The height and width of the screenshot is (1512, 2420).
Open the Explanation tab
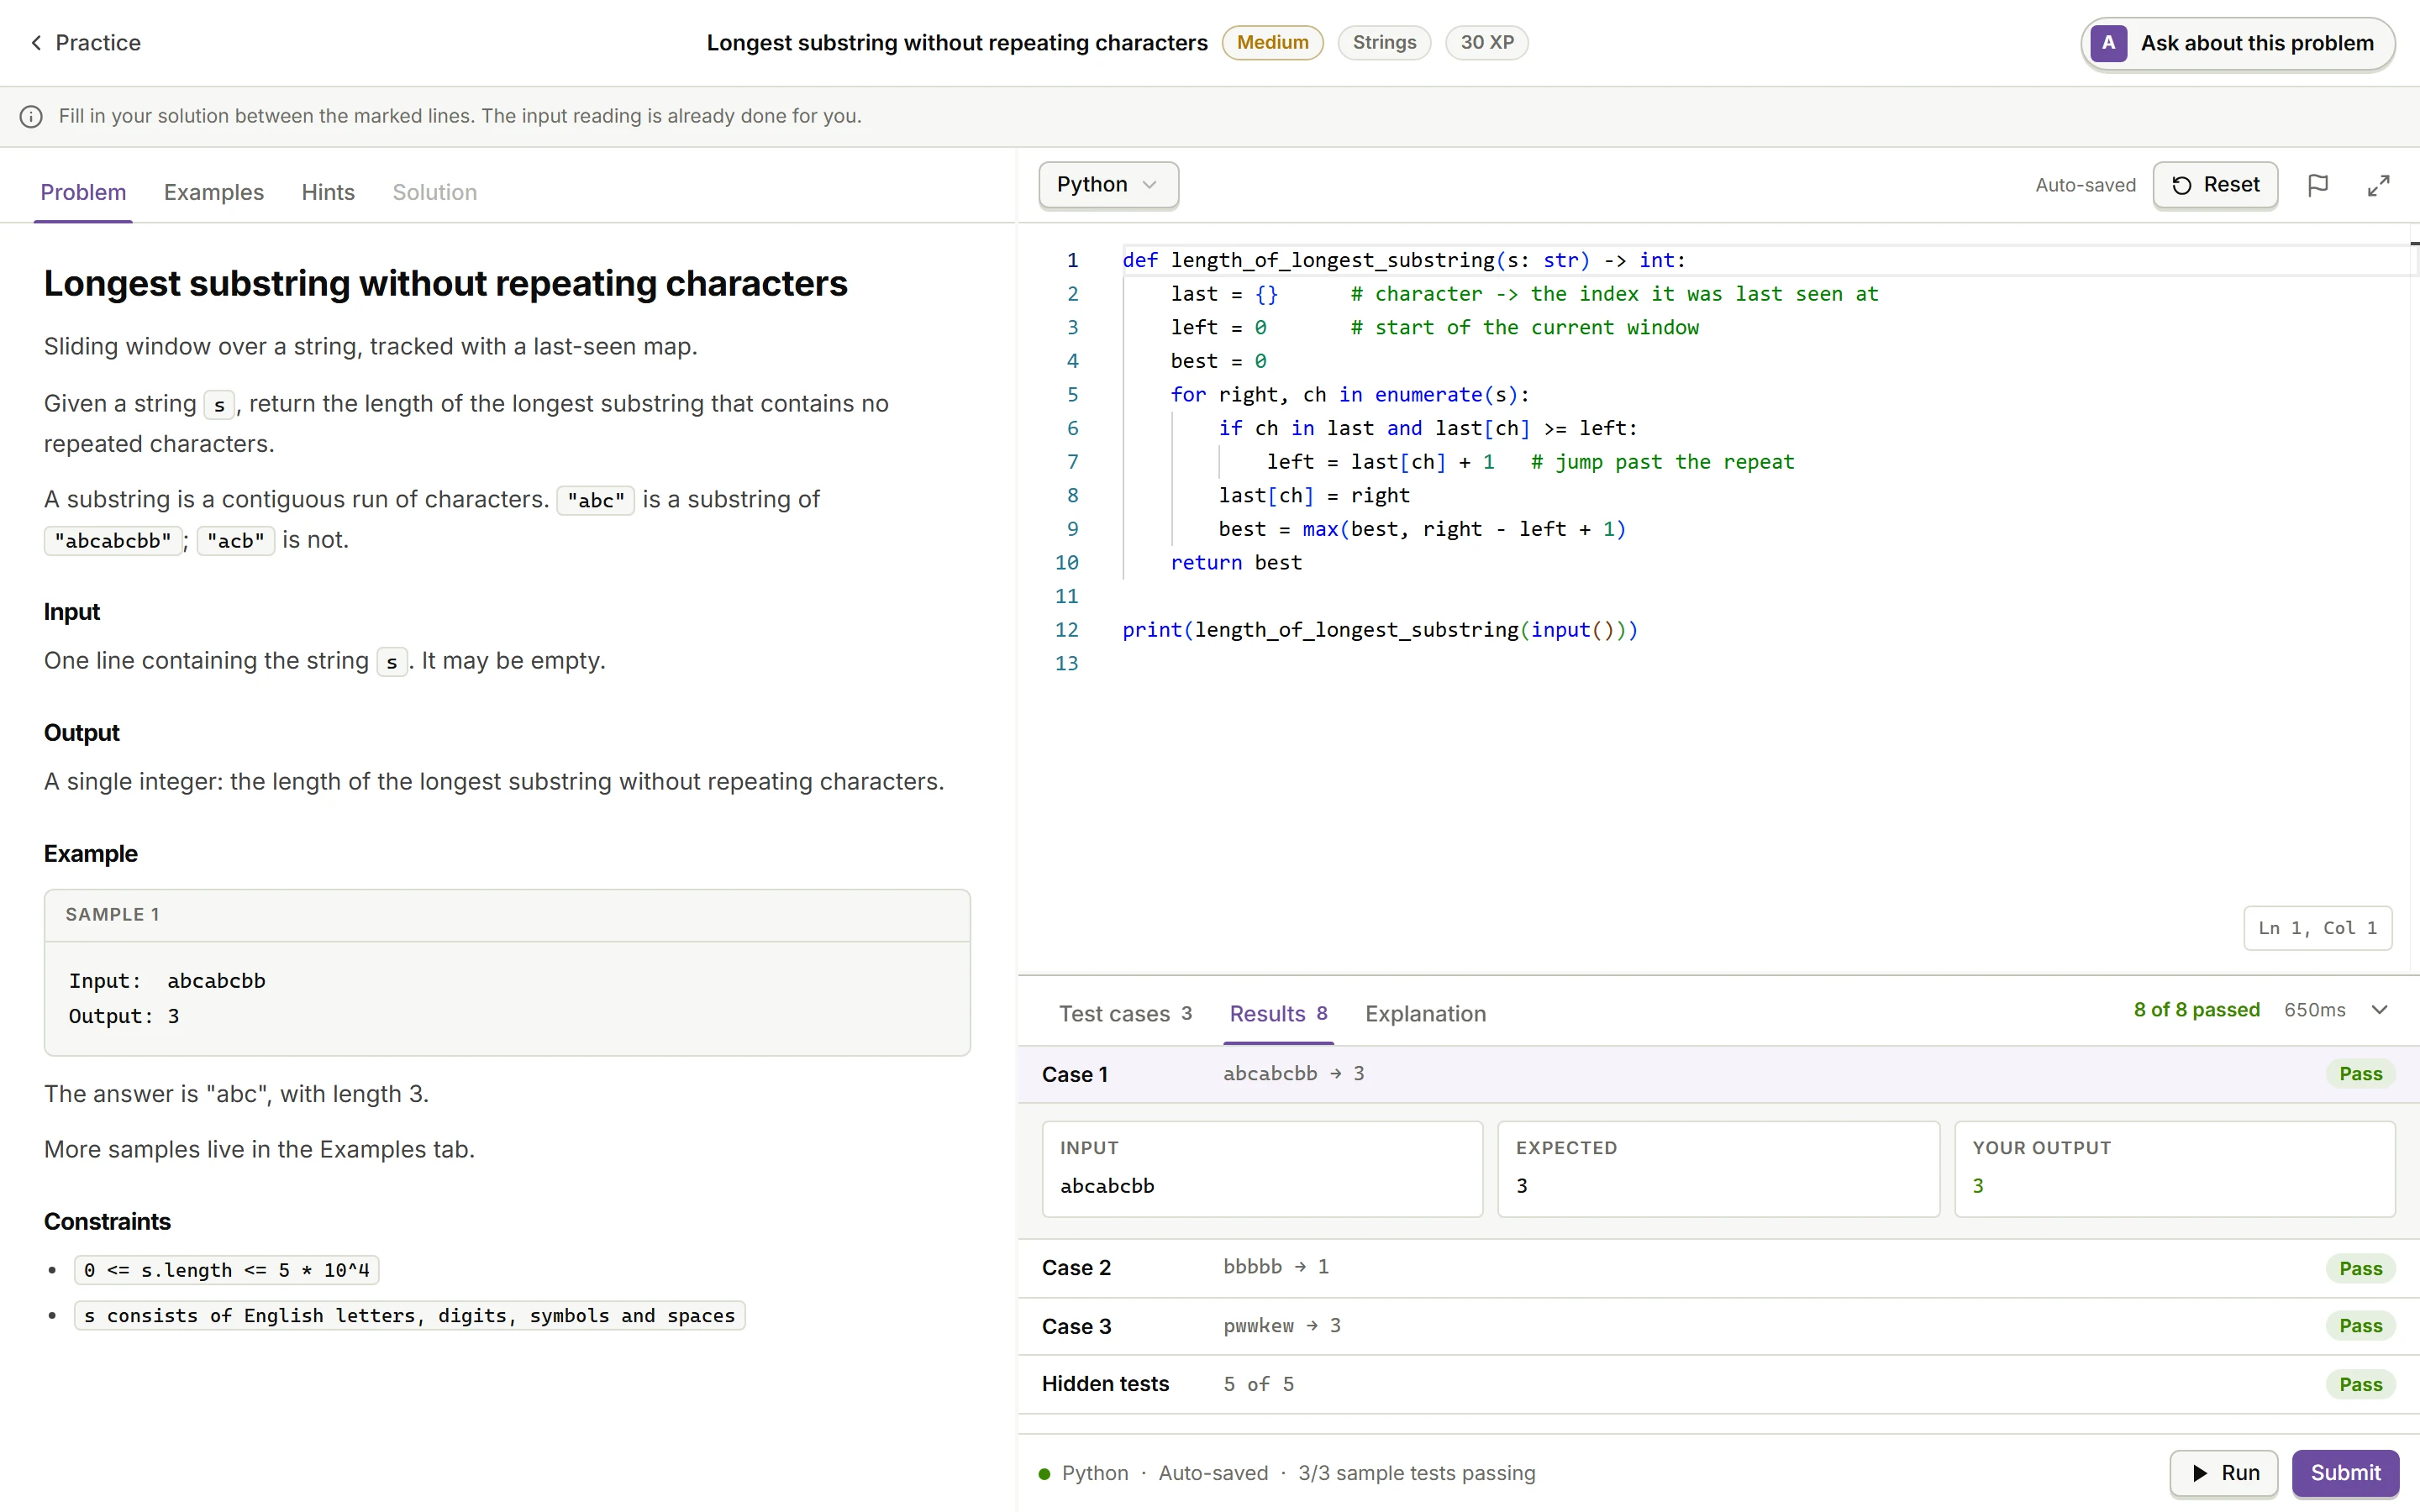pos(1425,1014)
